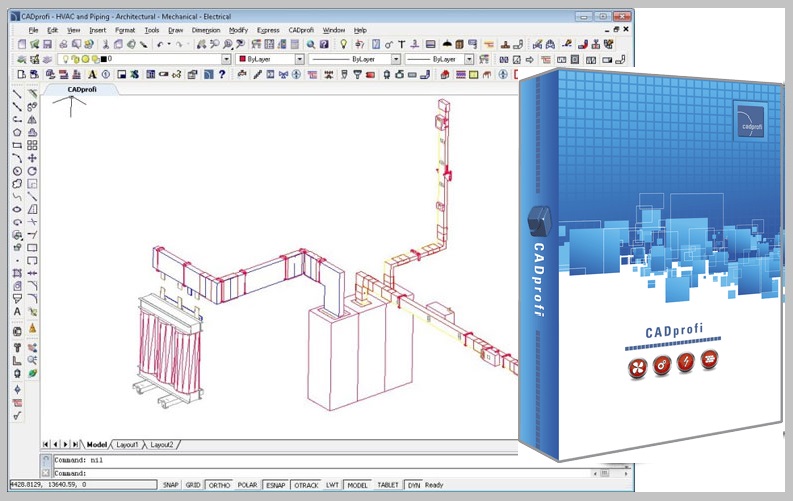
Task: Switch to the Layout1 tab
Action: click(127, 444)
